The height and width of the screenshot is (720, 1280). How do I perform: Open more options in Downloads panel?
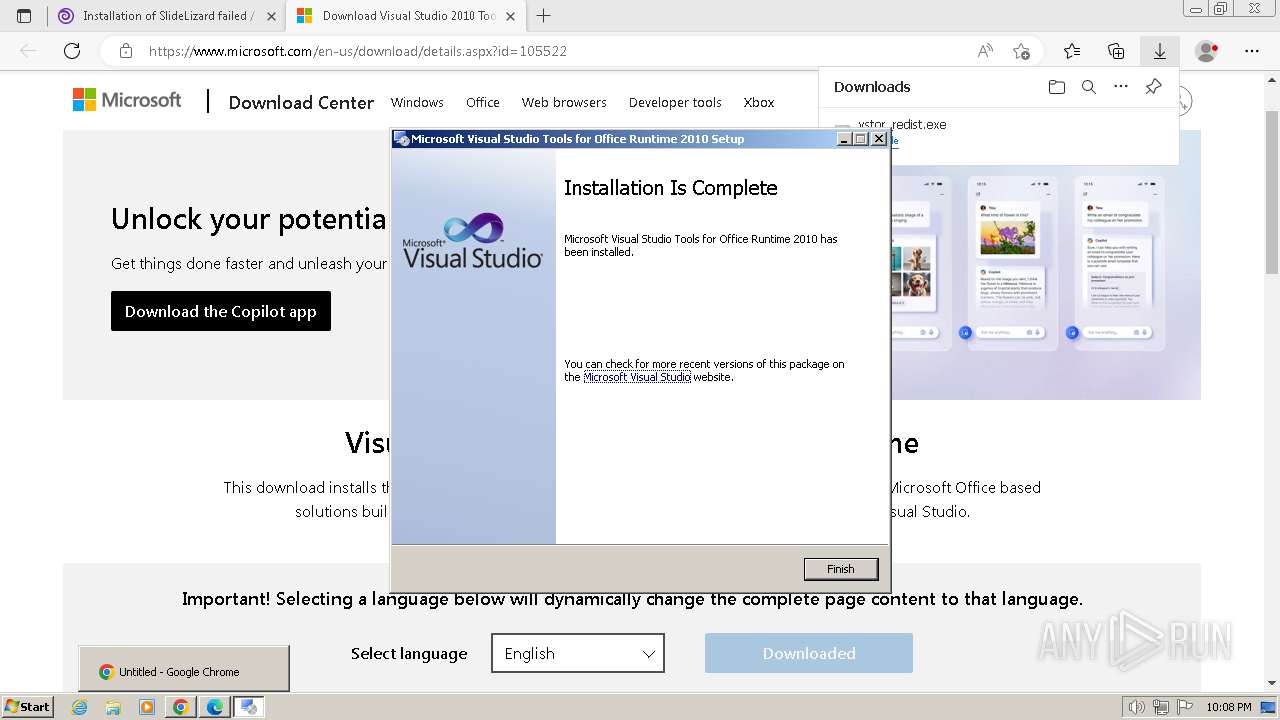pyautogui.click(x=1121, y=87)
